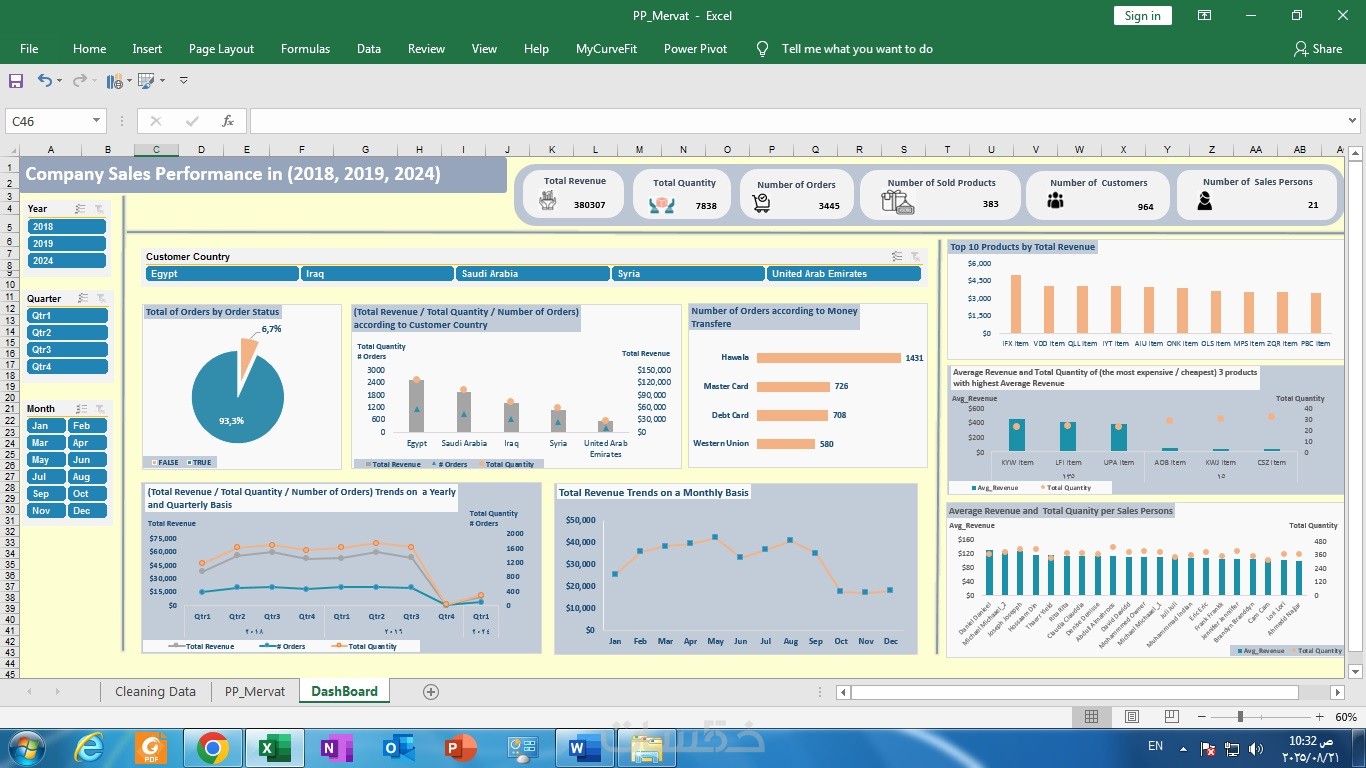Toggle multi-select on the Quarter slicer
This screenshot has width=1366, height=768.
coord(83,298)
